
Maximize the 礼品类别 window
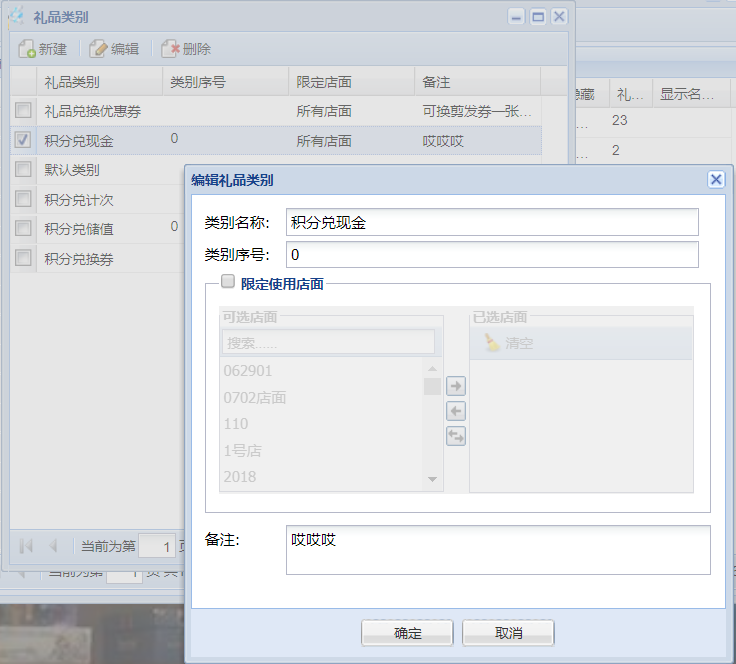[x=537, y=17]
